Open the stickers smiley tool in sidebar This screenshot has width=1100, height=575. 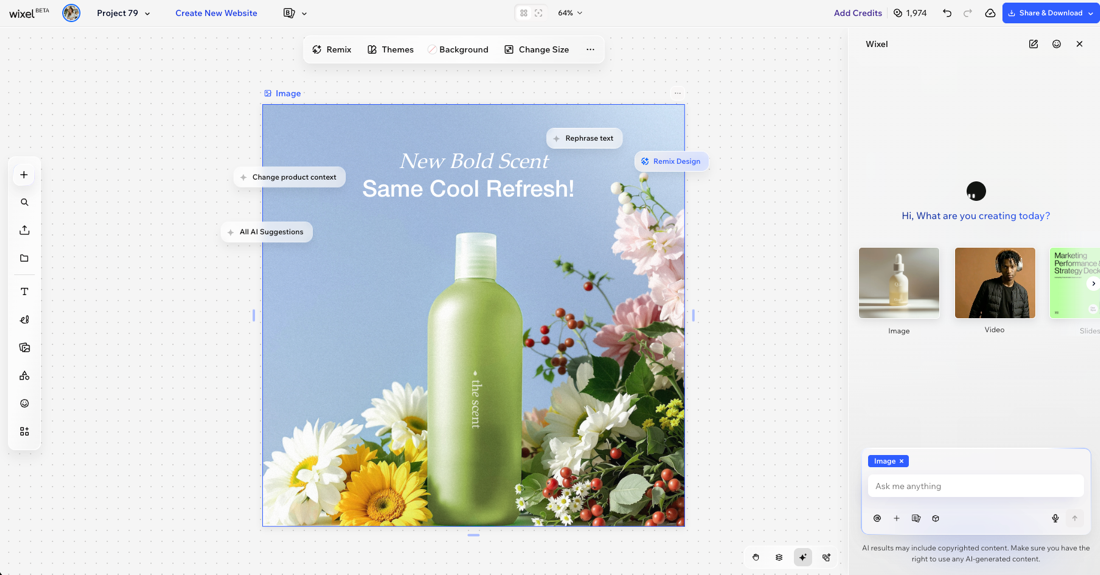pyautogui.click(x=24, y=403)
